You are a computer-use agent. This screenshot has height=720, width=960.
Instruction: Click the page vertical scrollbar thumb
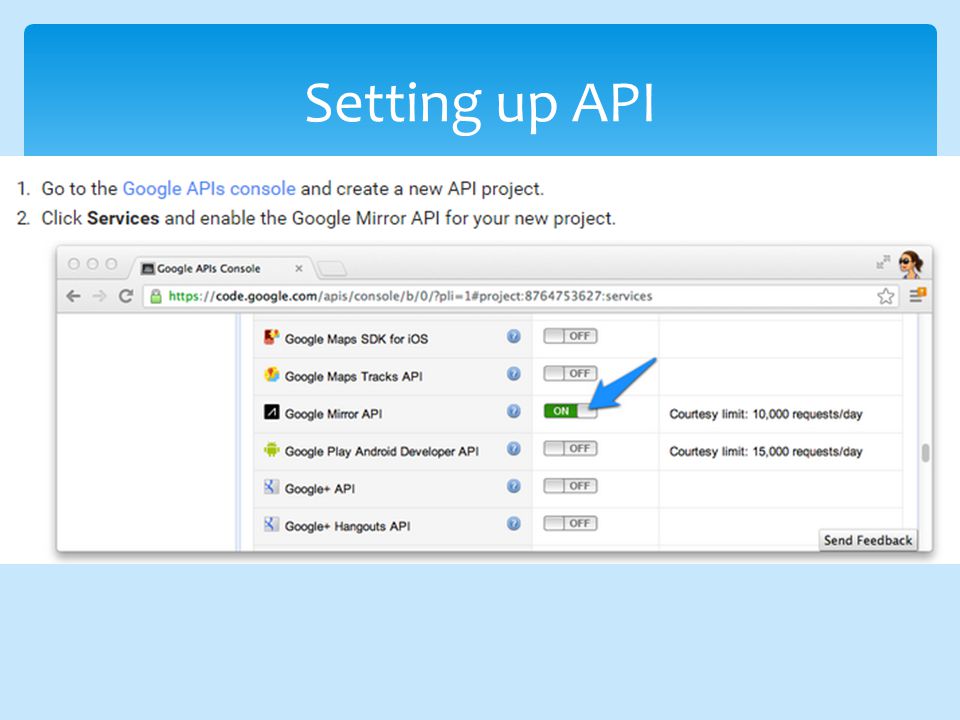point(925,453)
